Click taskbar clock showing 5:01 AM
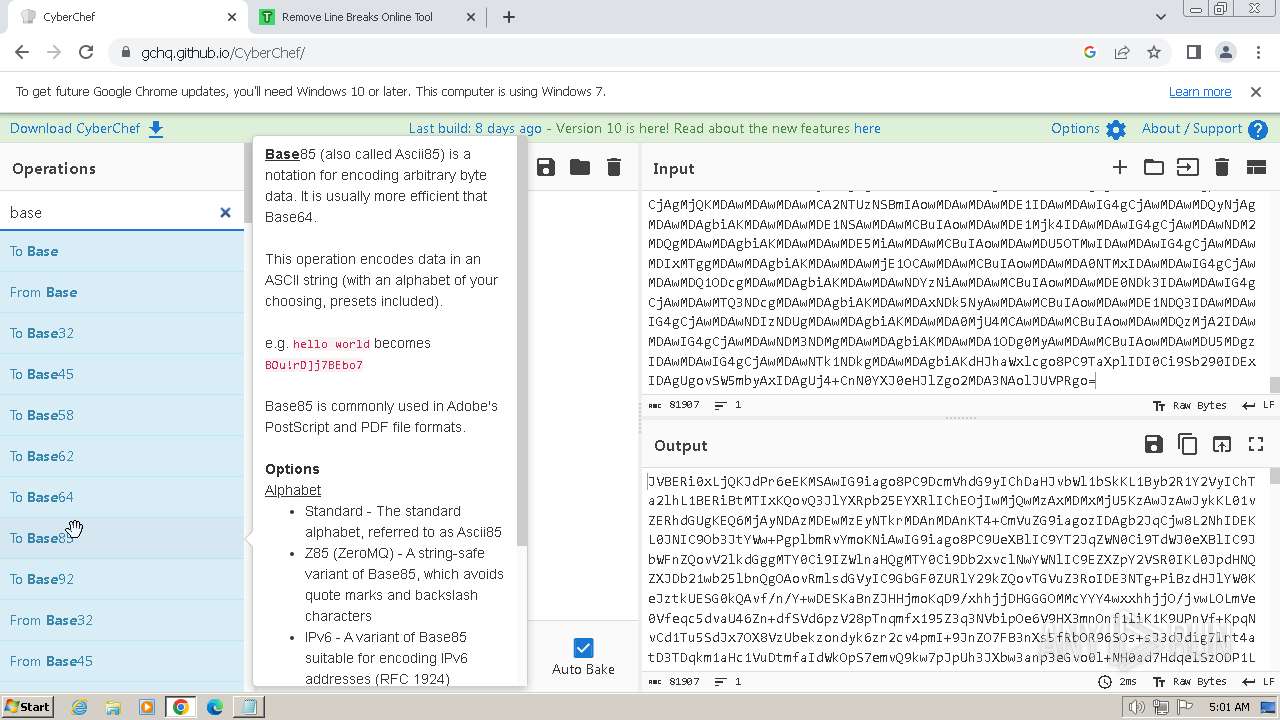The image size is (1280, 720). pos(1228,707)
